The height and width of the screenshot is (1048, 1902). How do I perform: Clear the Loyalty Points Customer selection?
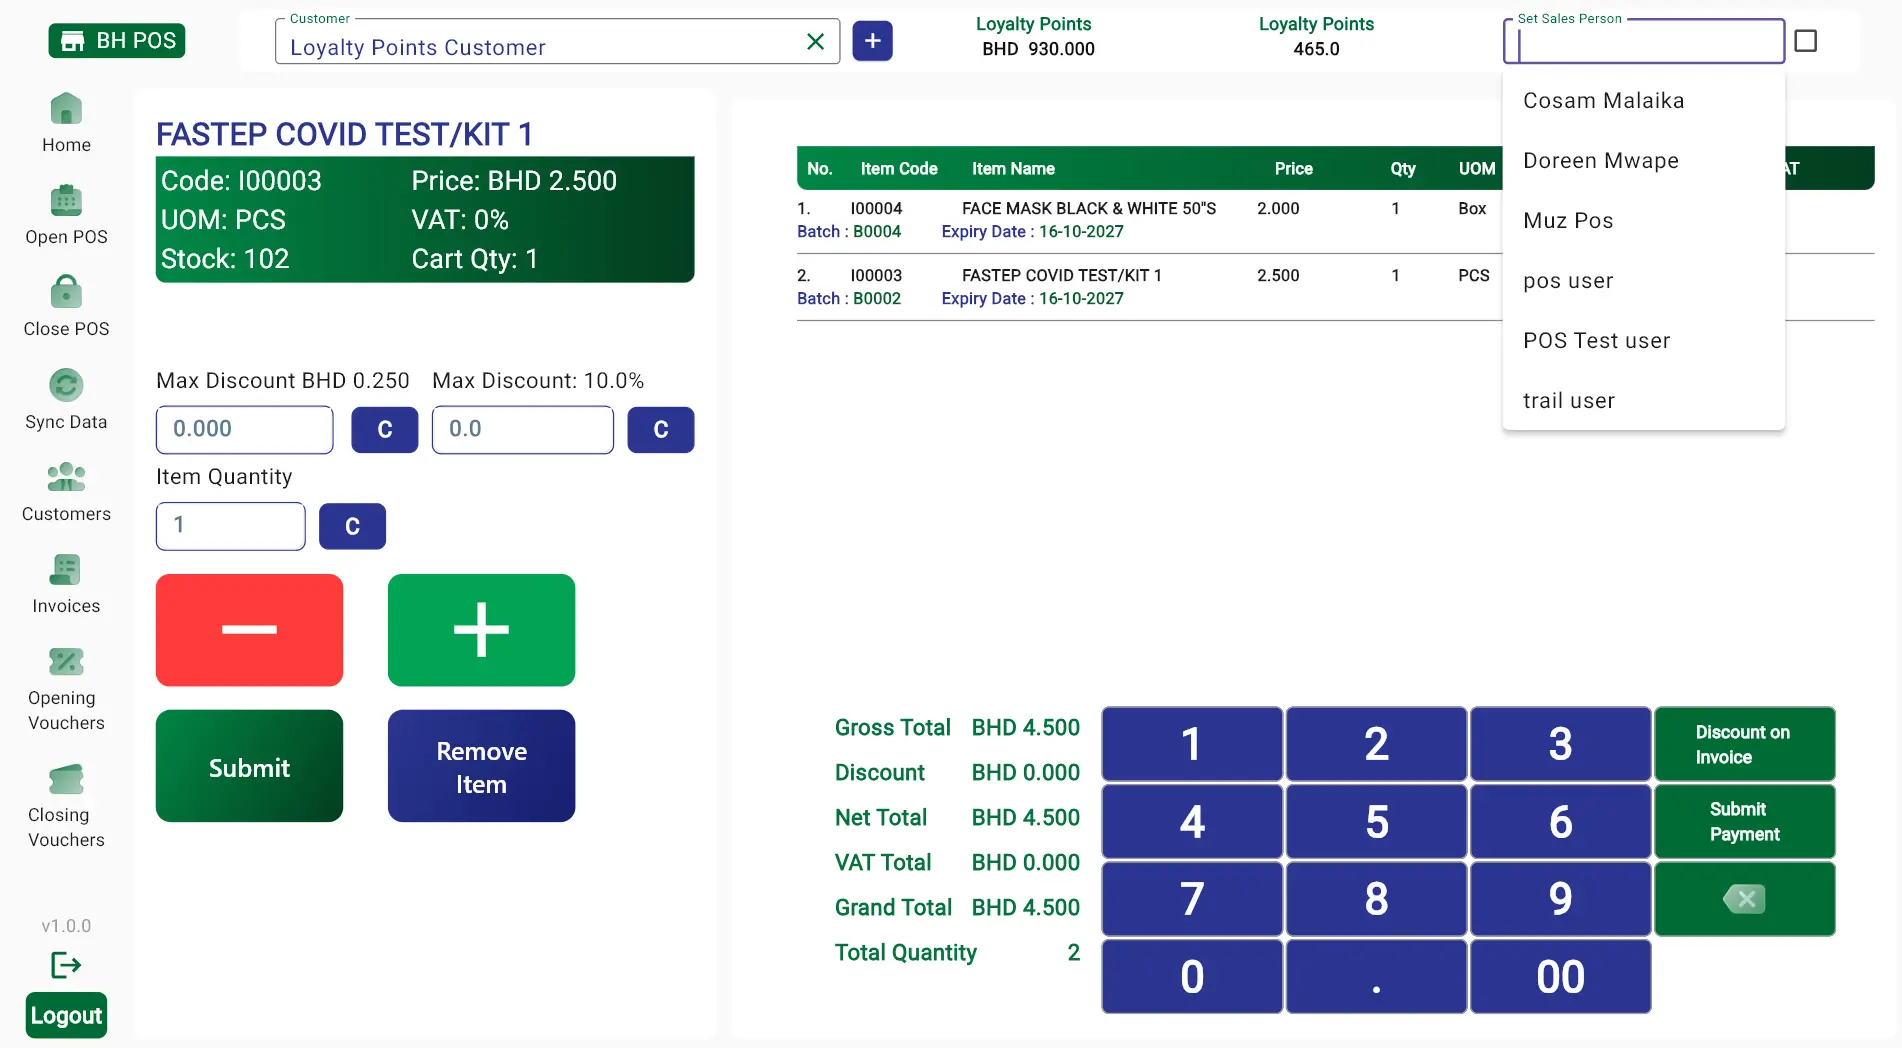coord(815,41)
